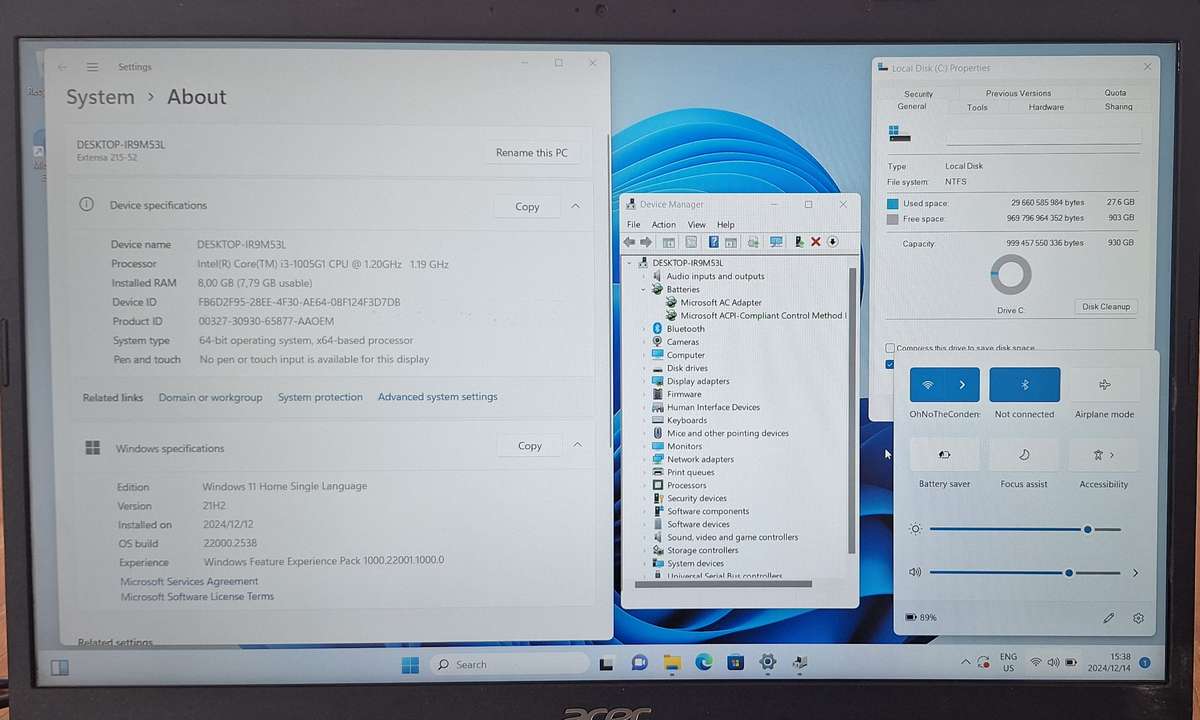This screenshot has height=720, width=1200.
Task: Click the pencil edit quick settings icon
Action: click(1108, 618)
